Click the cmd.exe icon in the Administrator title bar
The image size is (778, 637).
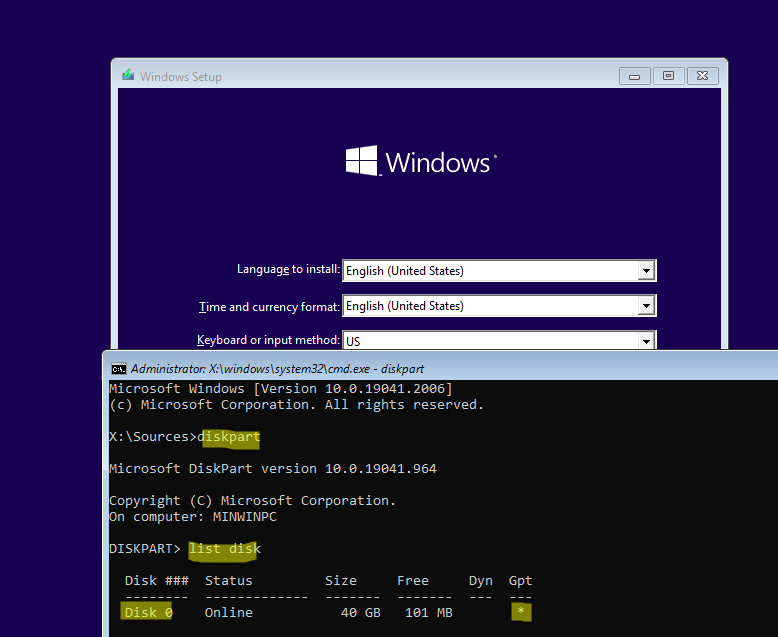coord(119,369)
